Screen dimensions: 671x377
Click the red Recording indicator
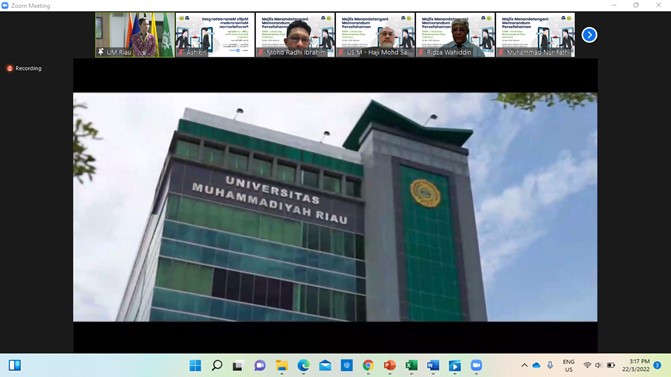(24, 68)
